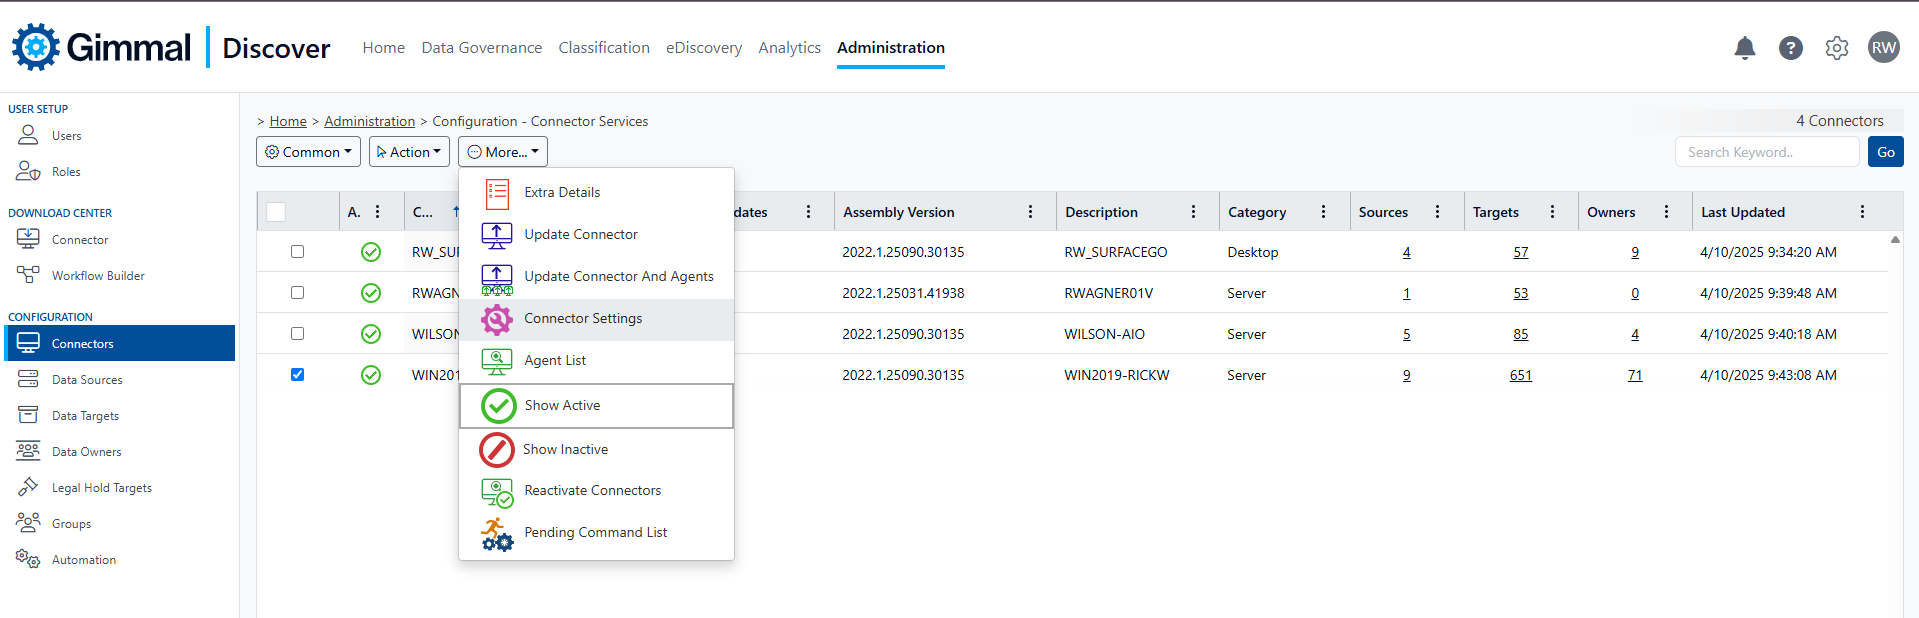Viewport: 1919px width, 618px height.
Task: Click the Legal Hold Targets gavel icon
Action: tap(28, 488)
